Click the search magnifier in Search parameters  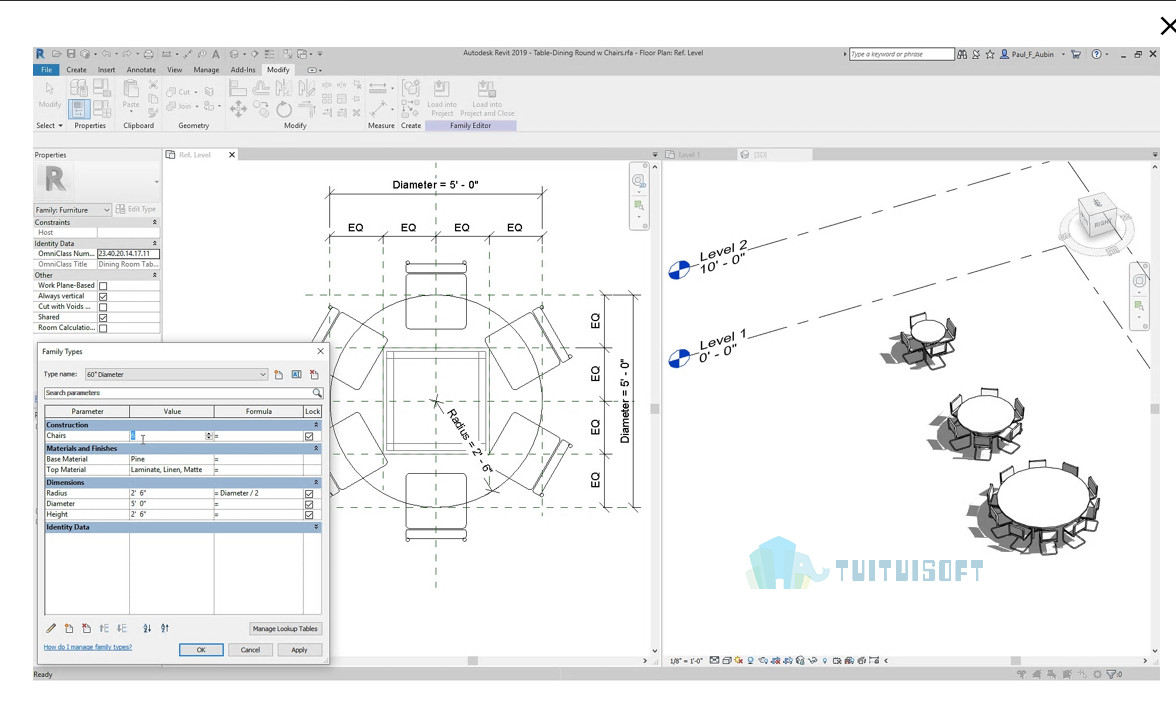317,393
